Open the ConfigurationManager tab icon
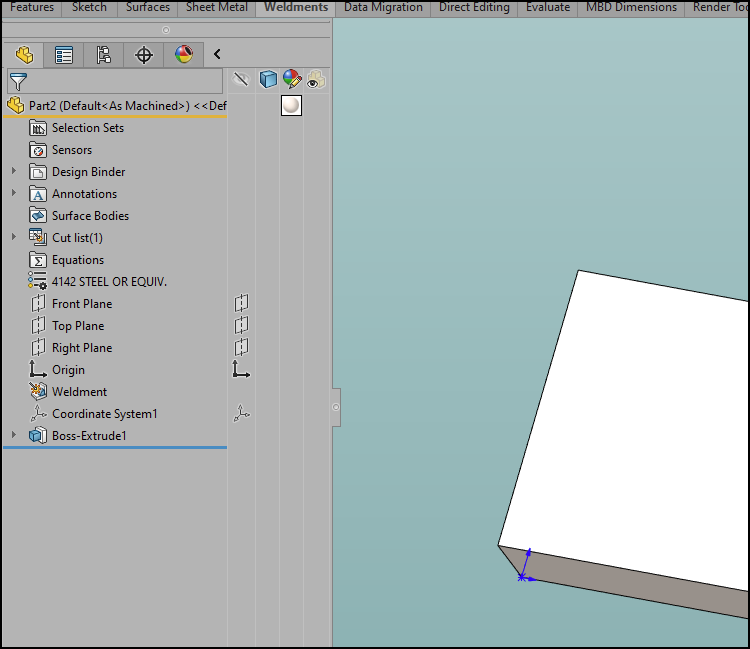 coord(103,55)
